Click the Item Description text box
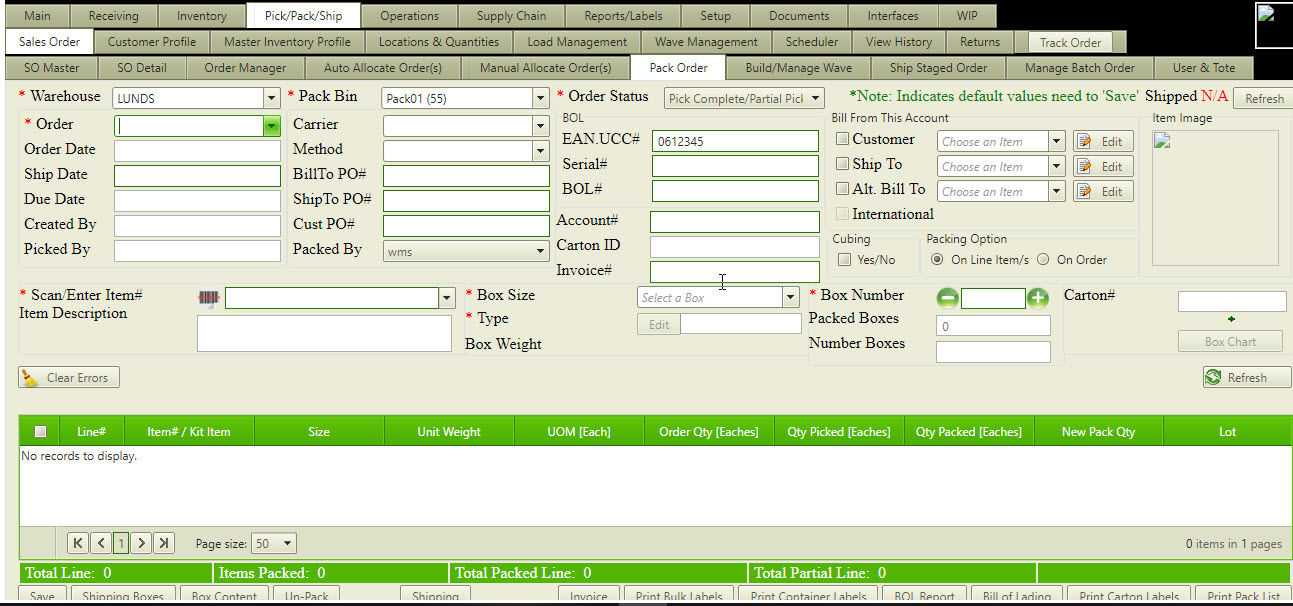Screen dimensions: 1293x606 coord(324,334)
